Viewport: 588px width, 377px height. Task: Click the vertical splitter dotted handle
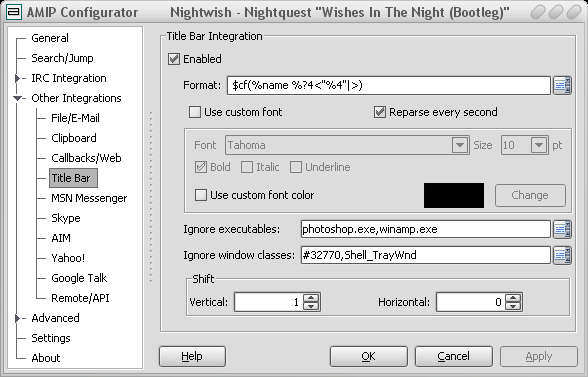[151, 197]
